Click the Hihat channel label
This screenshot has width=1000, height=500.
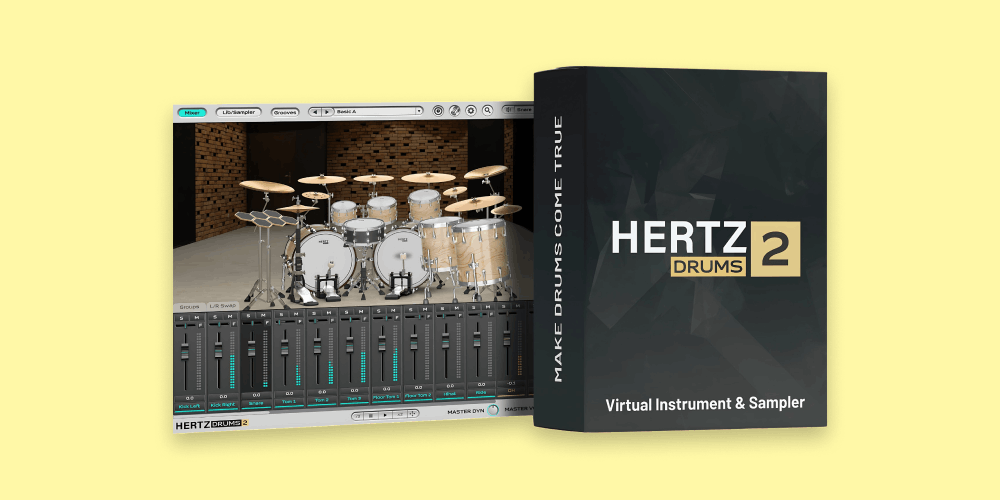[450, 394]
